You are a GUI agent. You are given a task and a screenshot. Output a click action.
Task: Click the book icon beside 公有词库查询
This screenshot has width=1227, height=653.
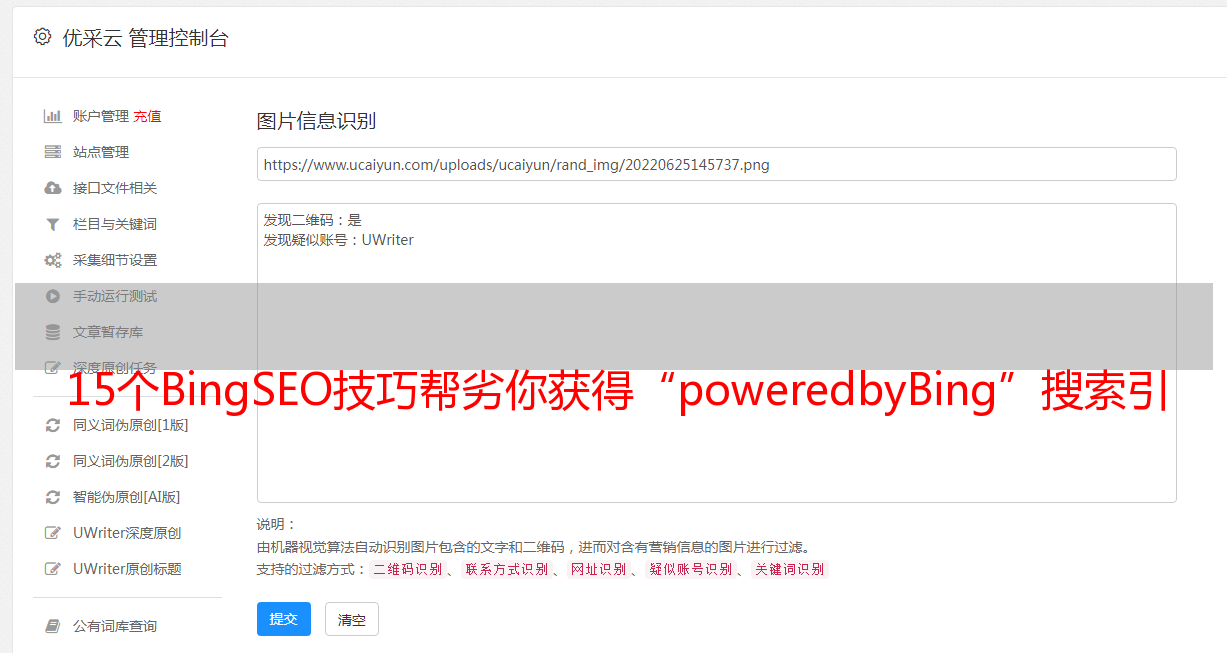53,626
